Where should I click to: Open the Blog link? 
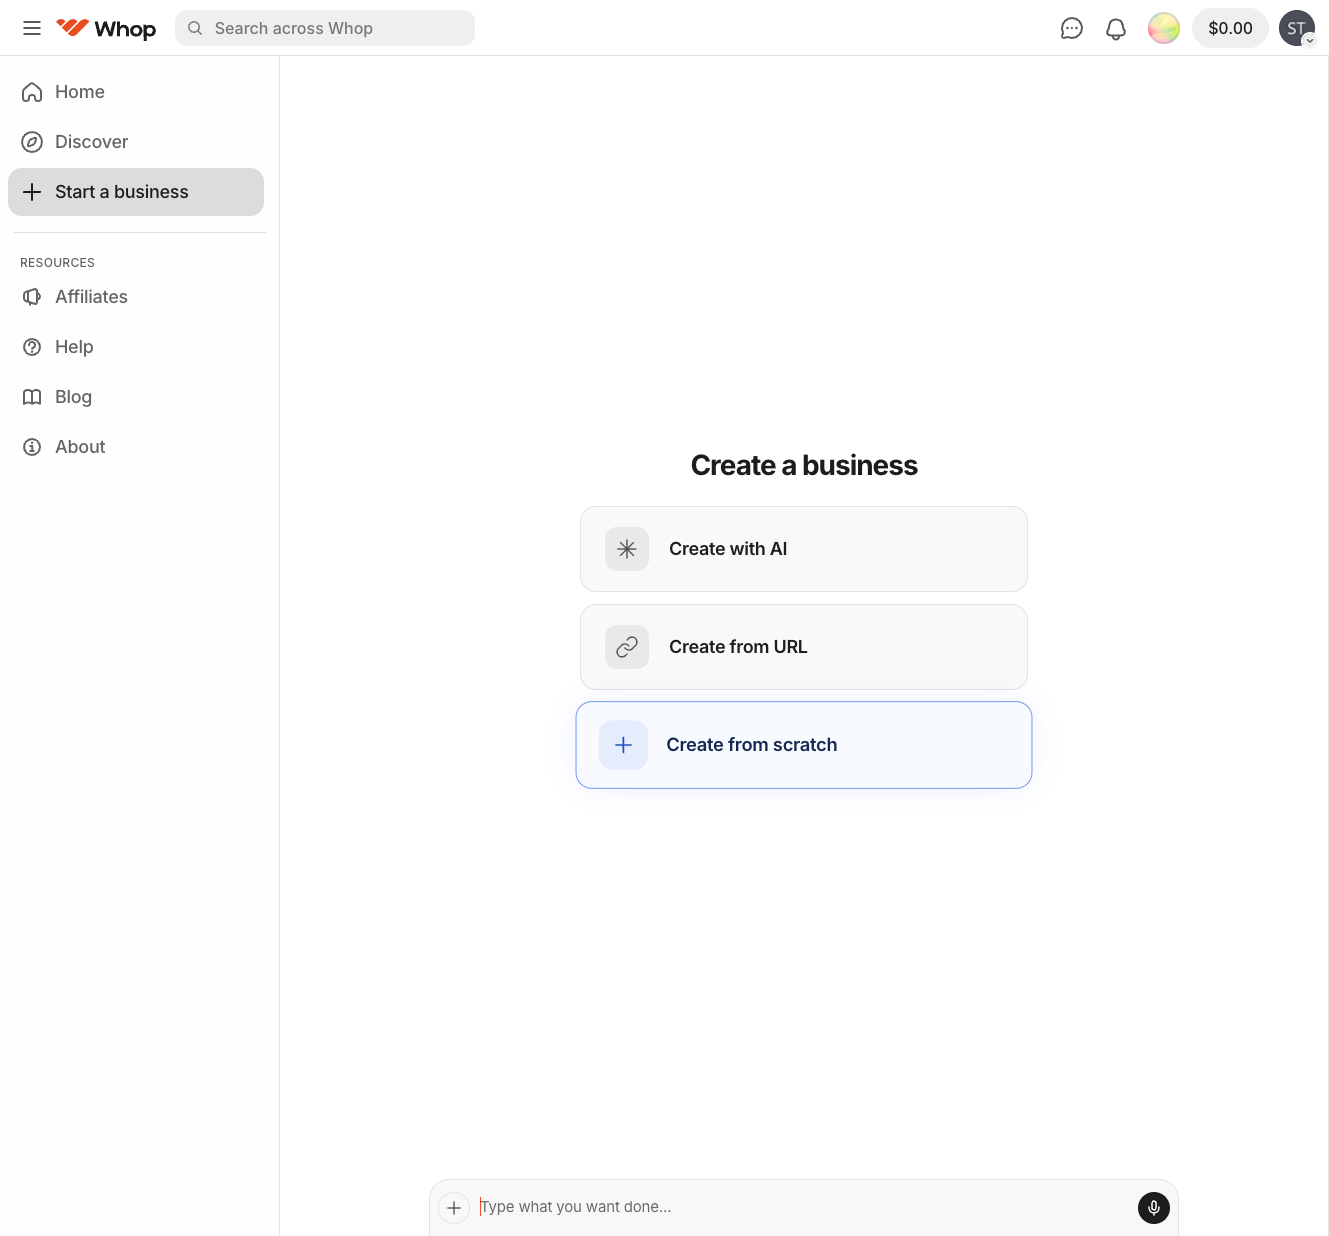tap(136, 397)
